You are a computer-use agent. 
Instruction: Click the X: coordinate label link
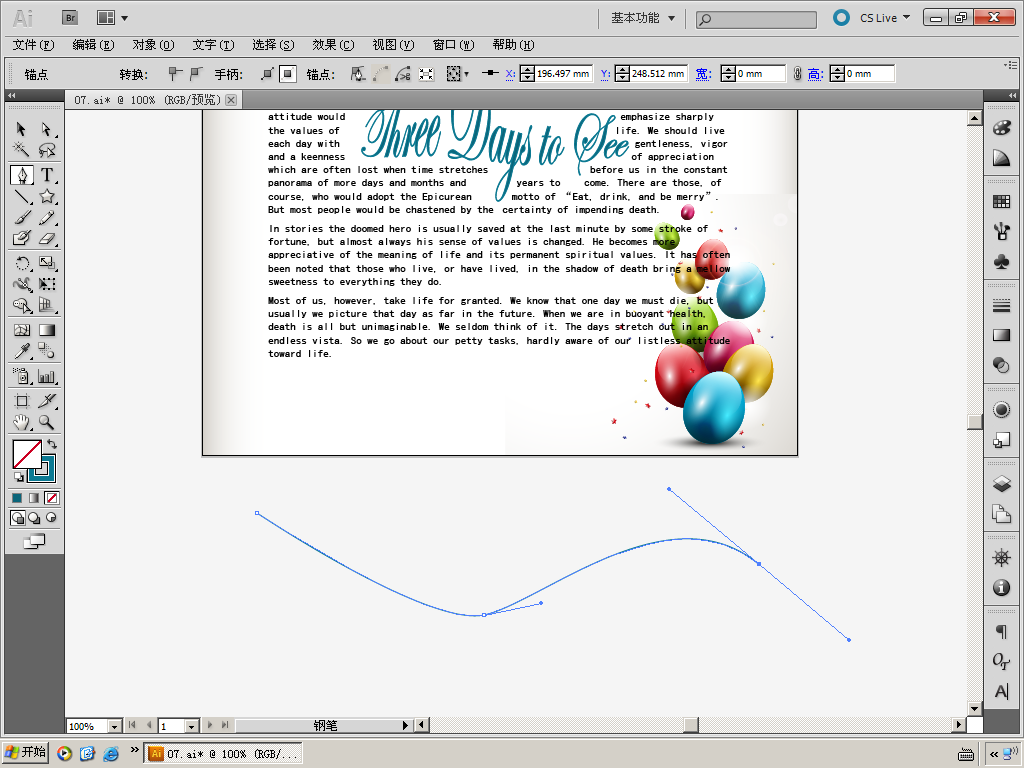511,74
